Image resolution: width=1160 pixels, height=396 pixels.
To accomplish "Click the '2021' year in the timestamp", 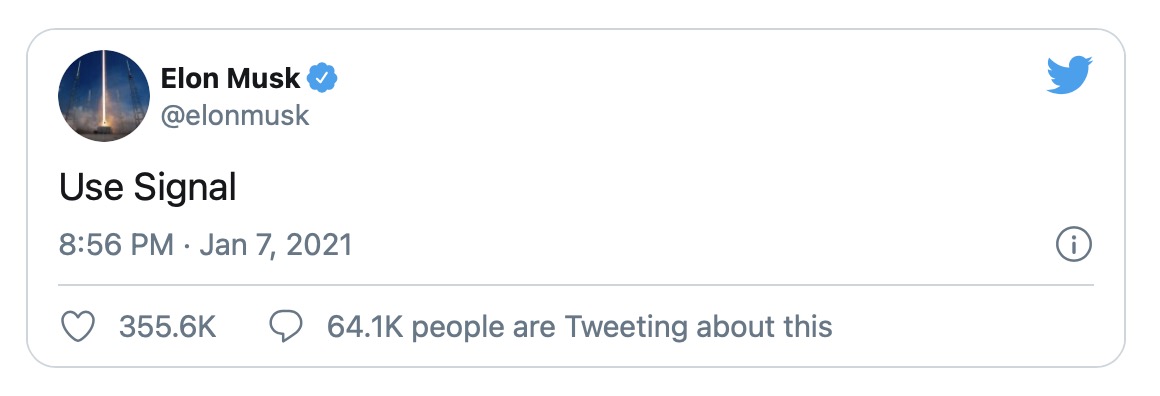I will pos(319,245).
